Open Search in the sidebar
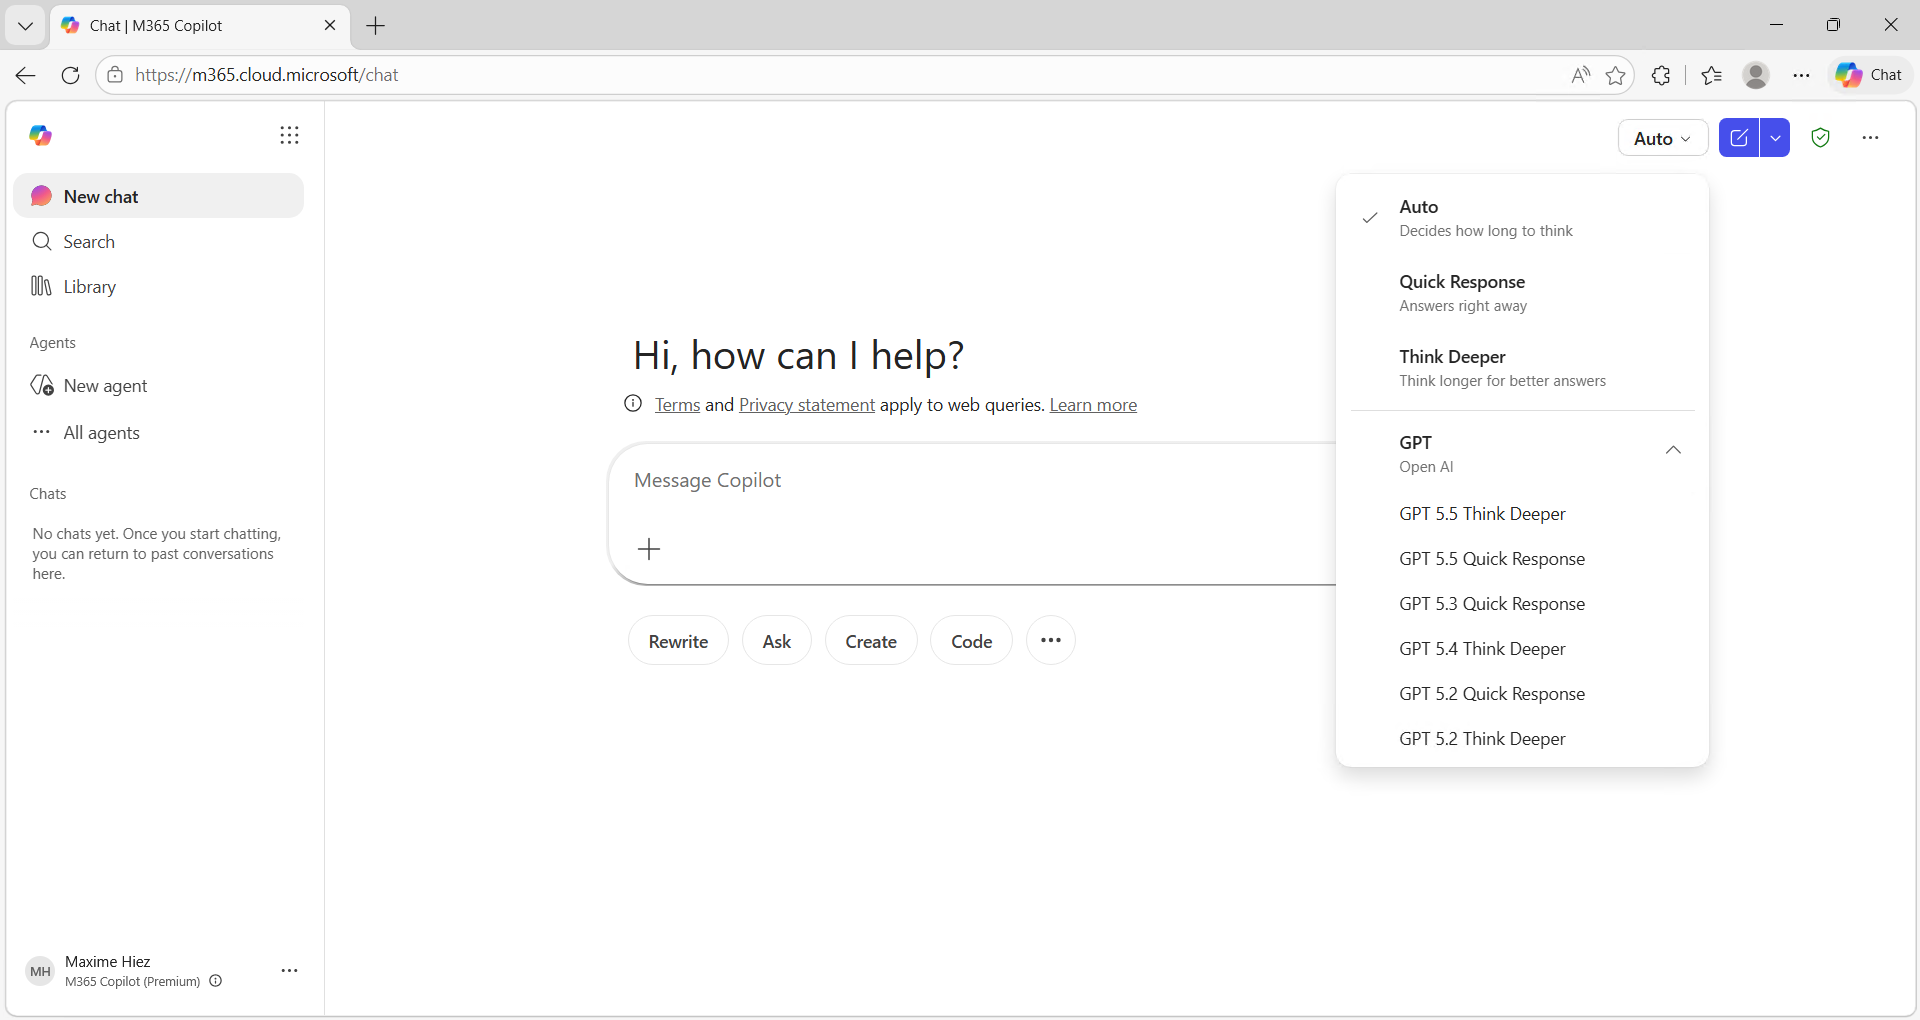The height and width of the screenshot is (1020, 1920). 159,241
